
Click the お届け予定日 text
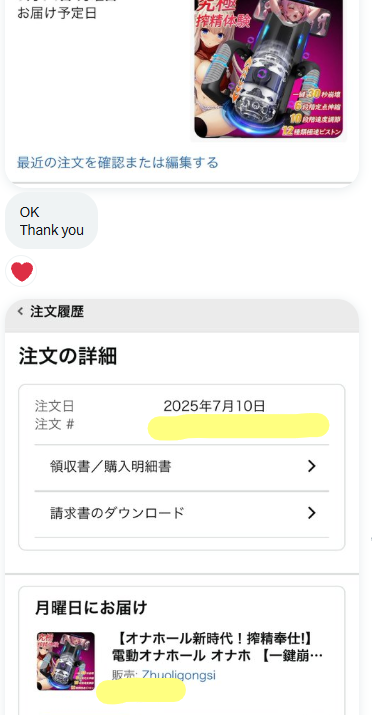57,13
